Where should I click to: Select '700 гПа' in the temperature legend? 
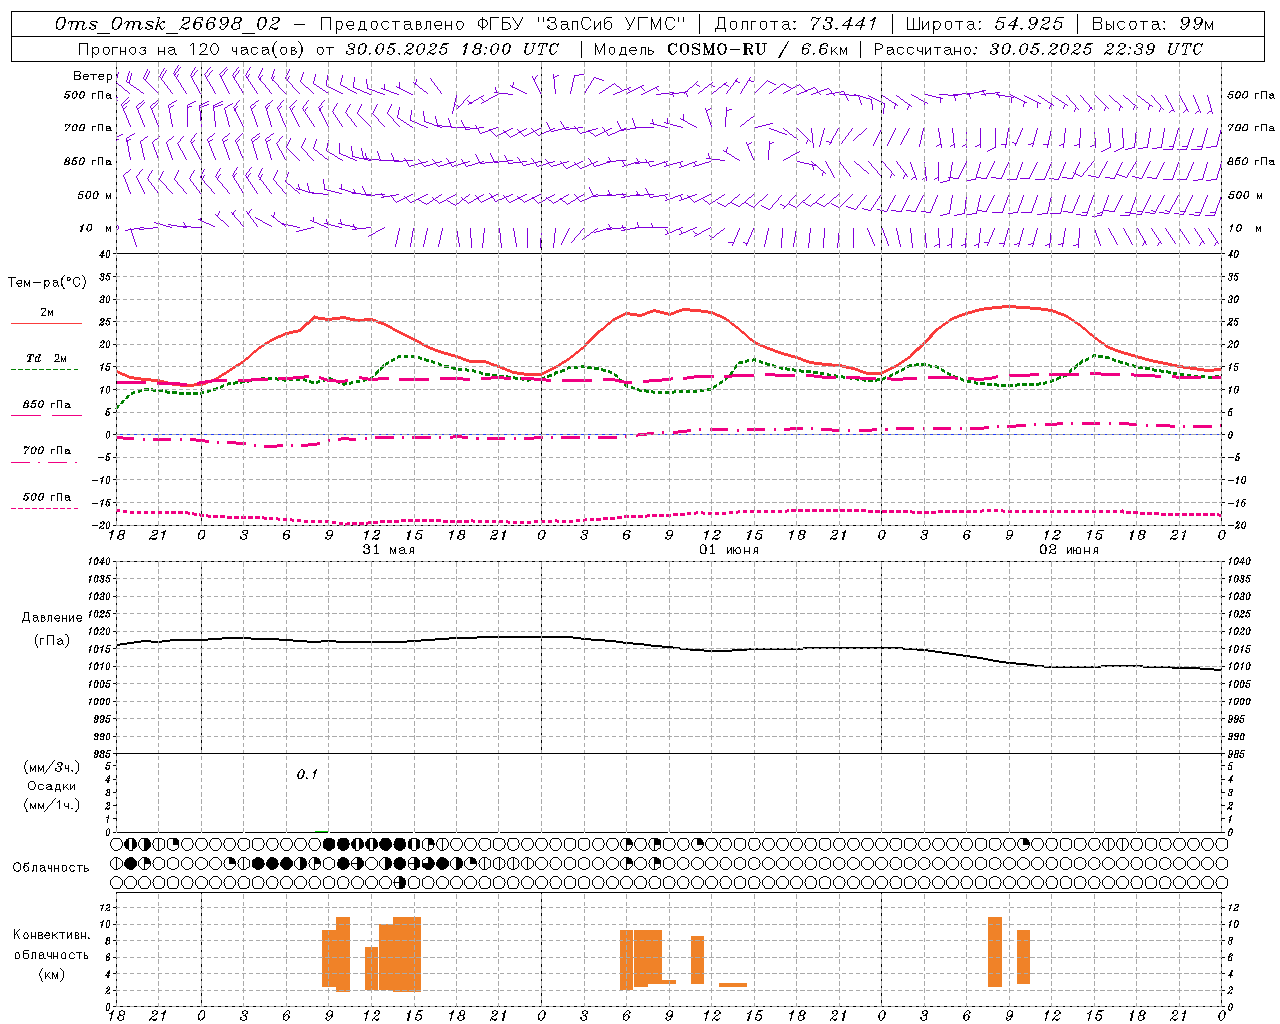click(47, 451)
